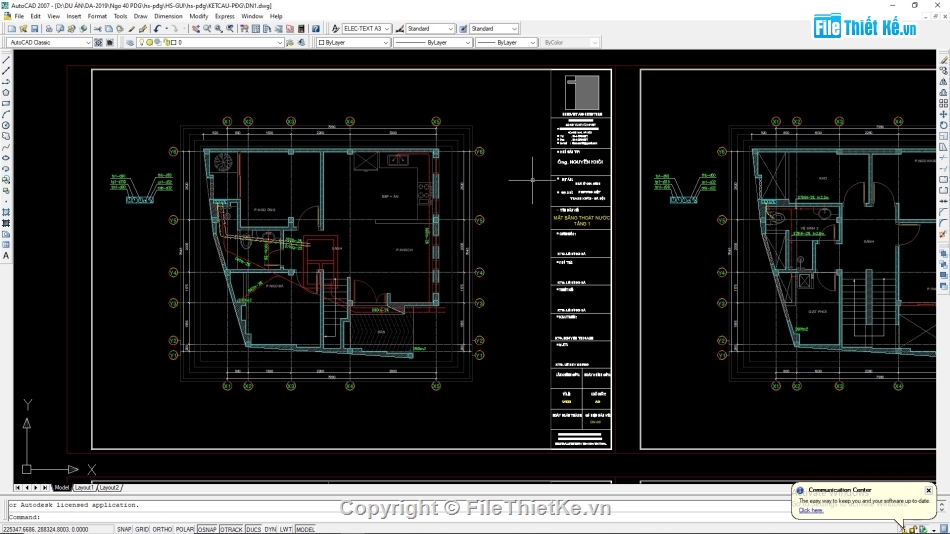The height and width of the screenshot is (534, 950).
Task: Select the Hatch tool
Action: click(x=6, y=212)
